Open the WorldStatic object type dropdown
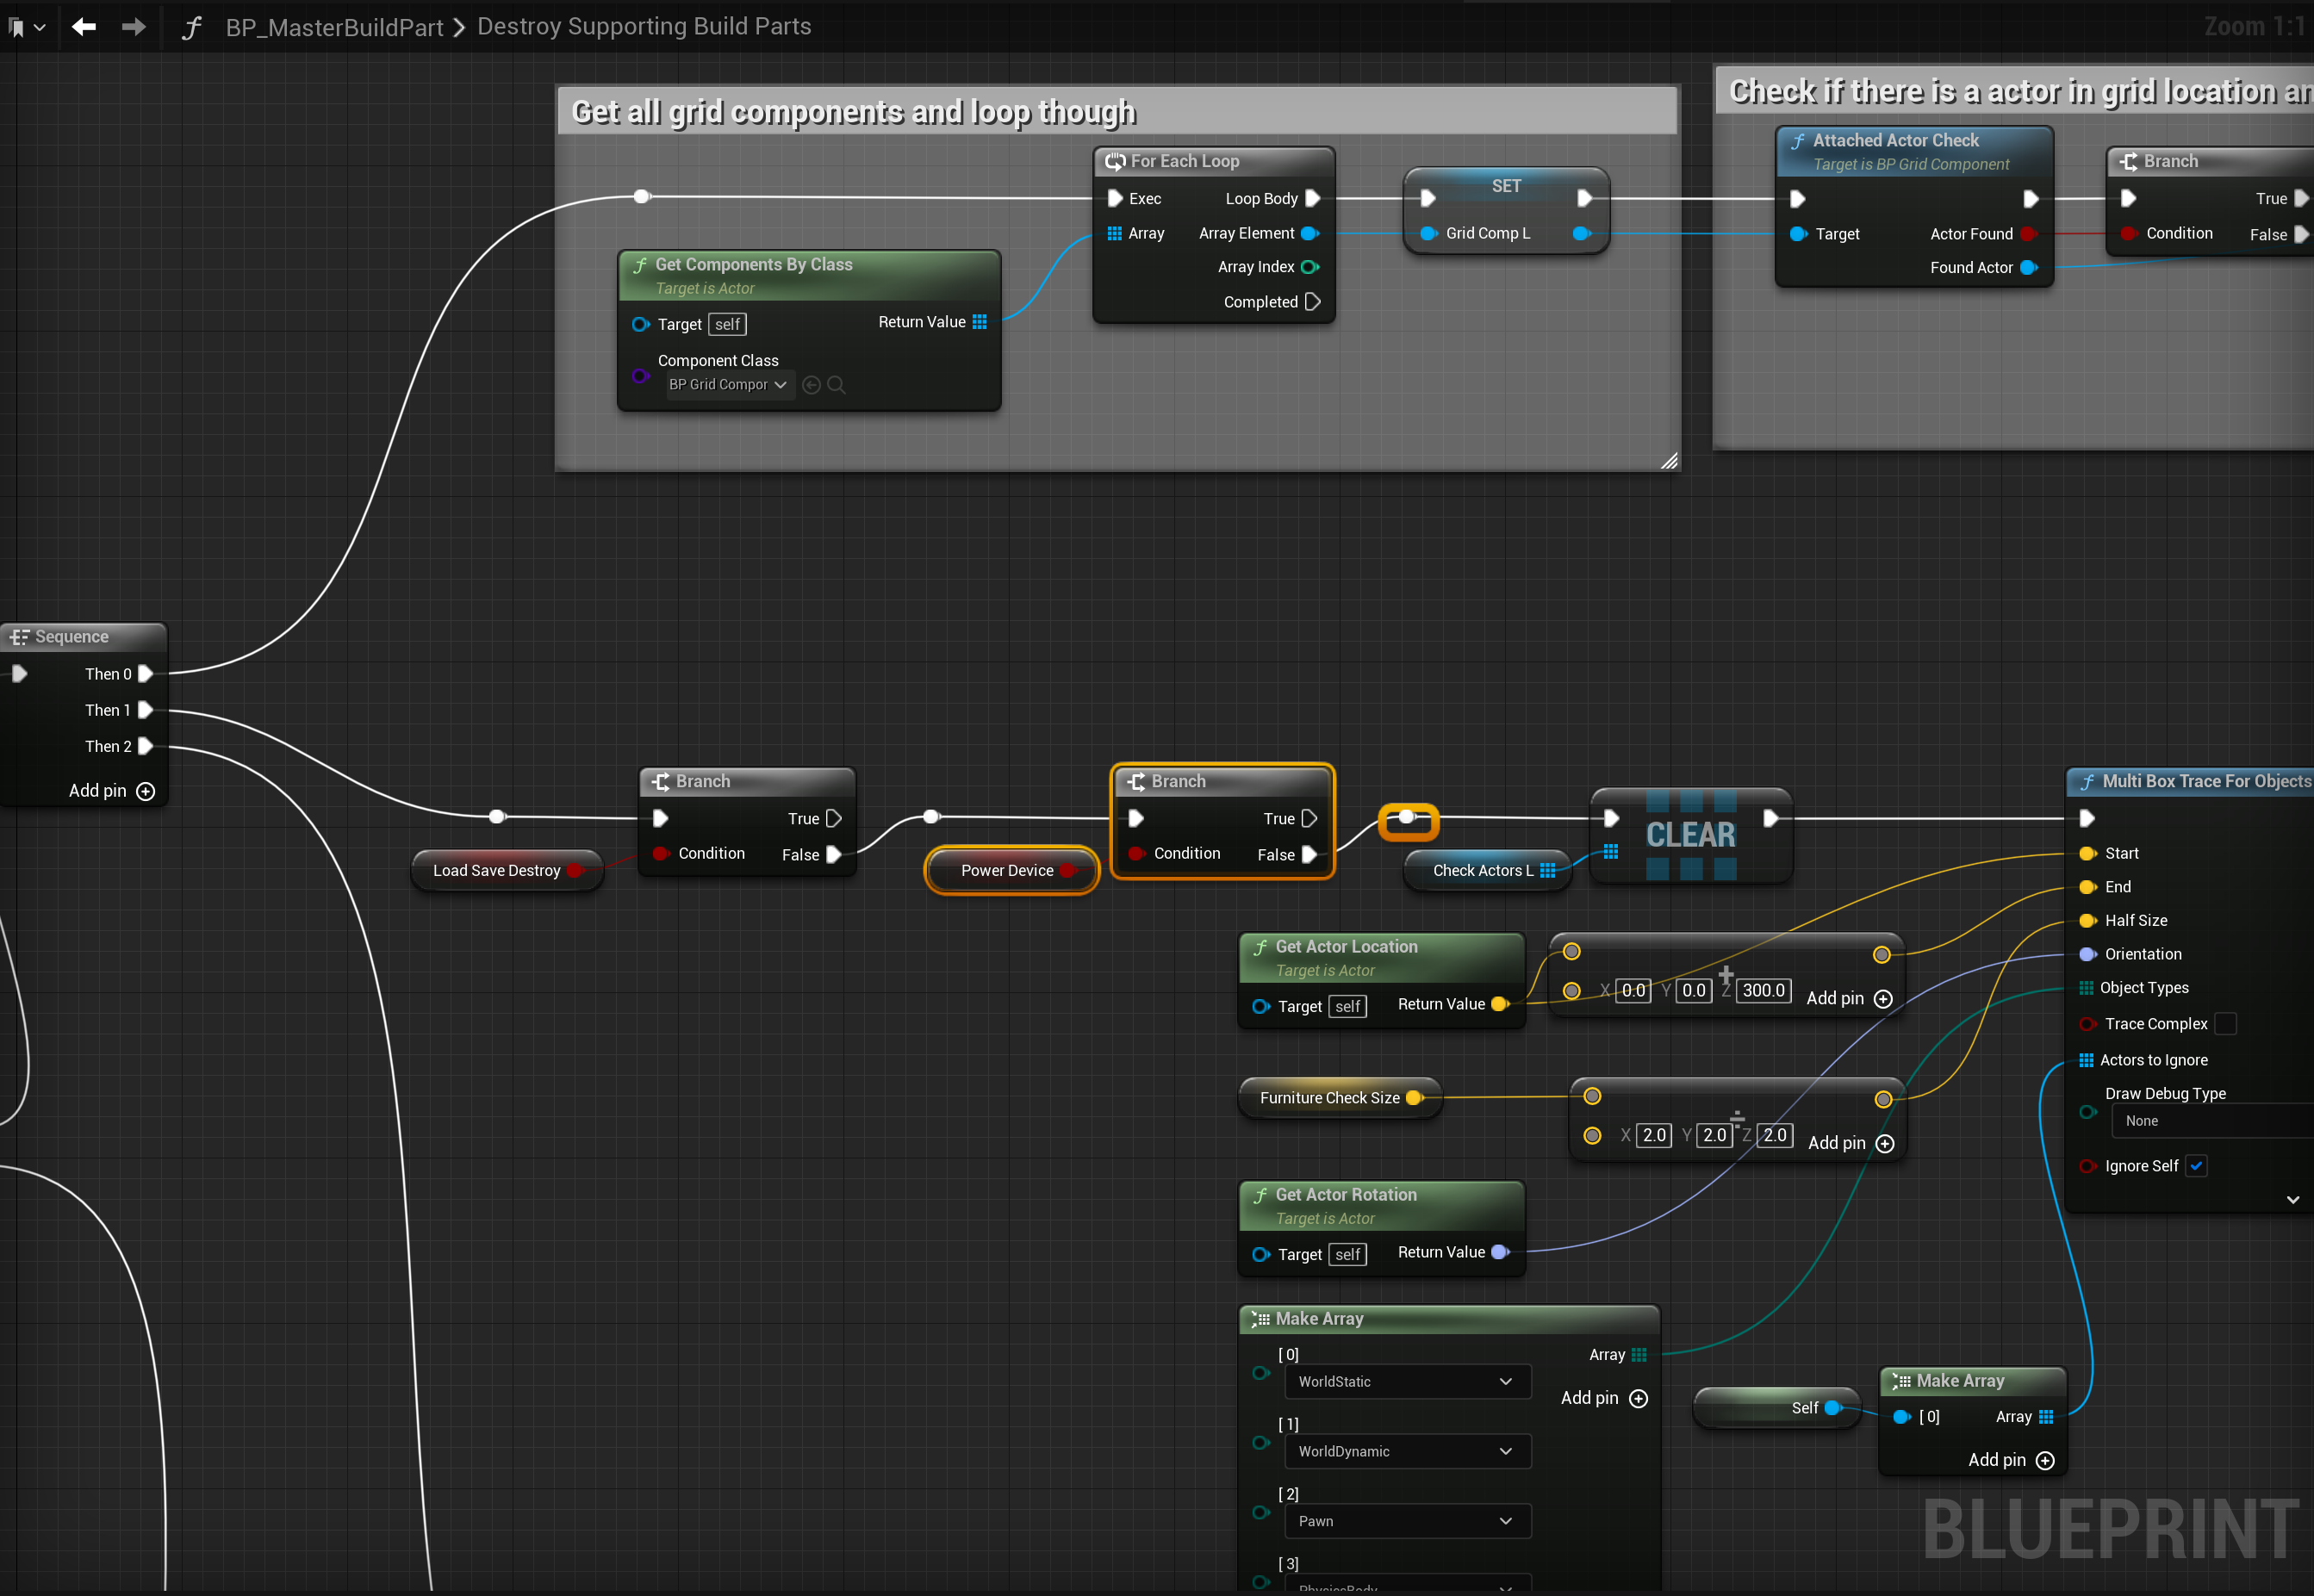The height and width of the screenshot is (1596, 2314). point(1405,1382)
